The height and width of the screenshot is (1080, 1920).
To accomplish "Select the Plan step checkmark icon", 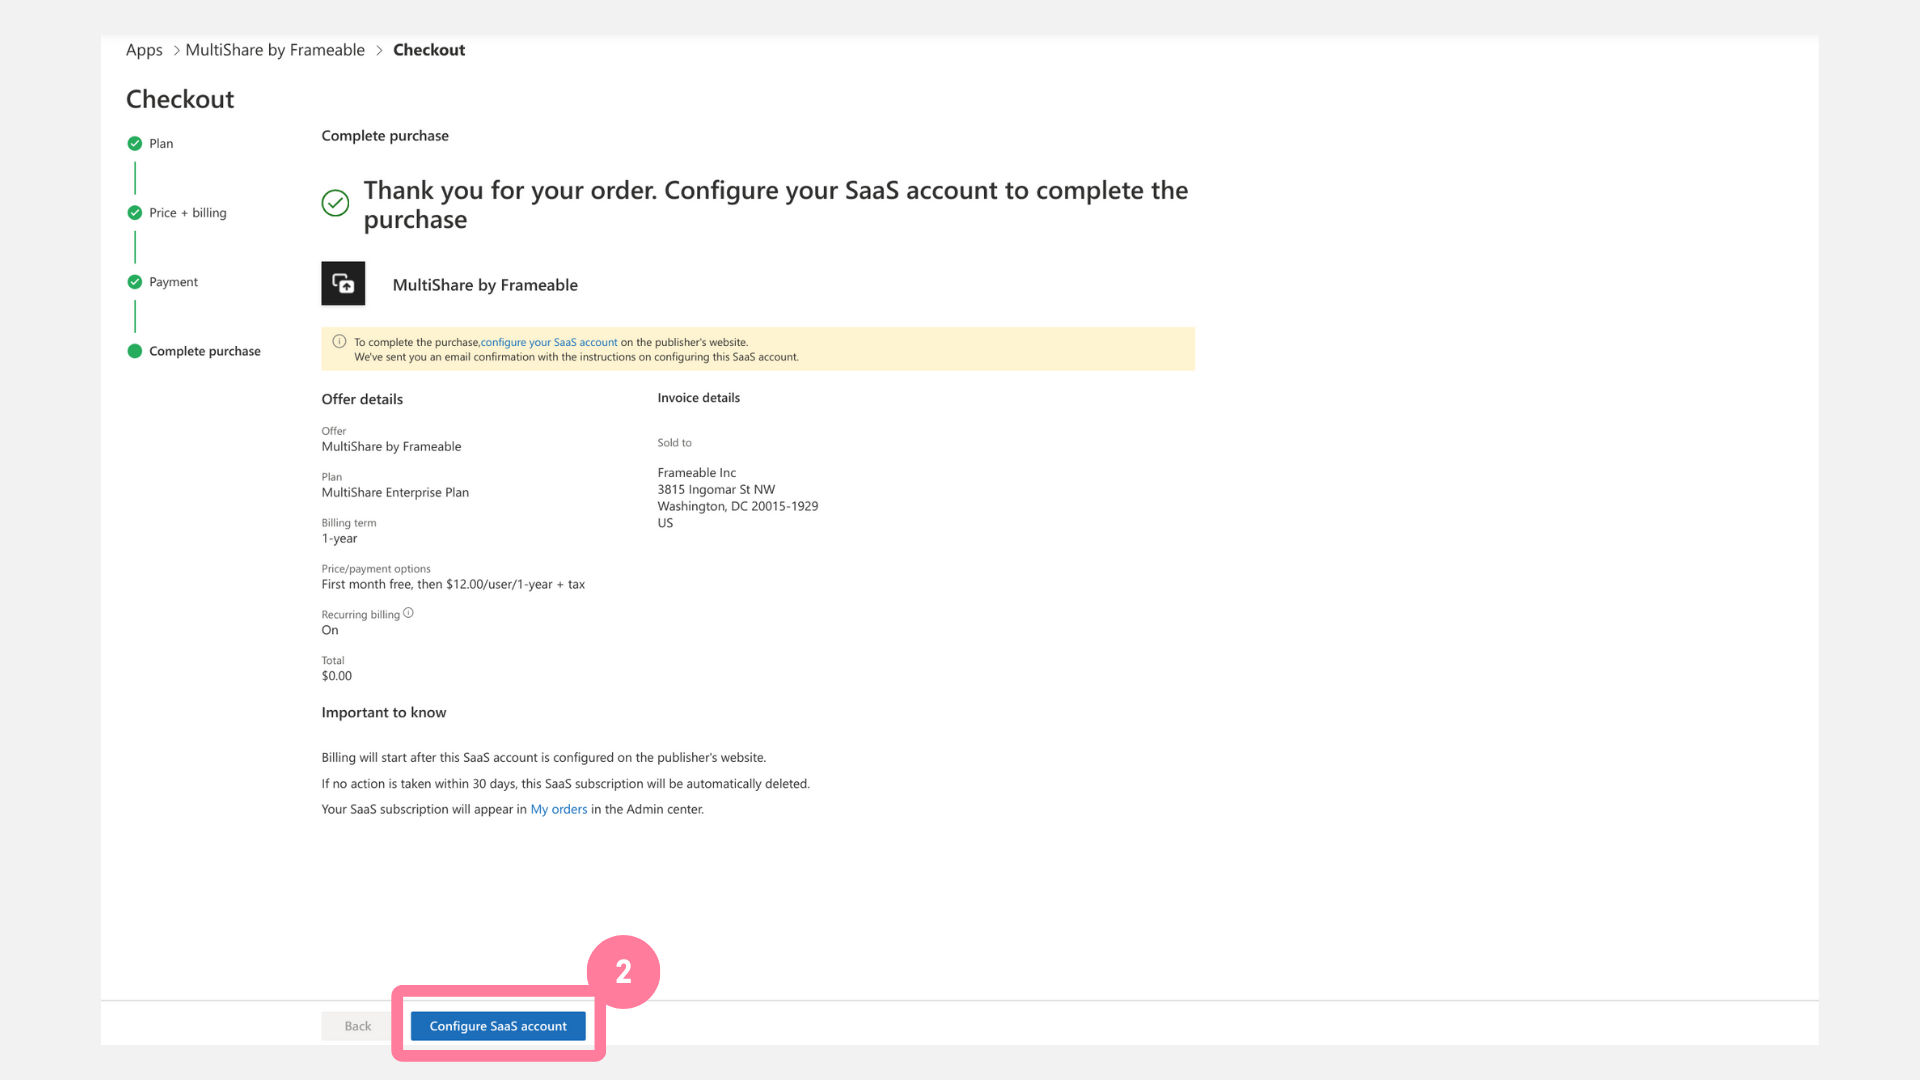I will tap(135, 144).
